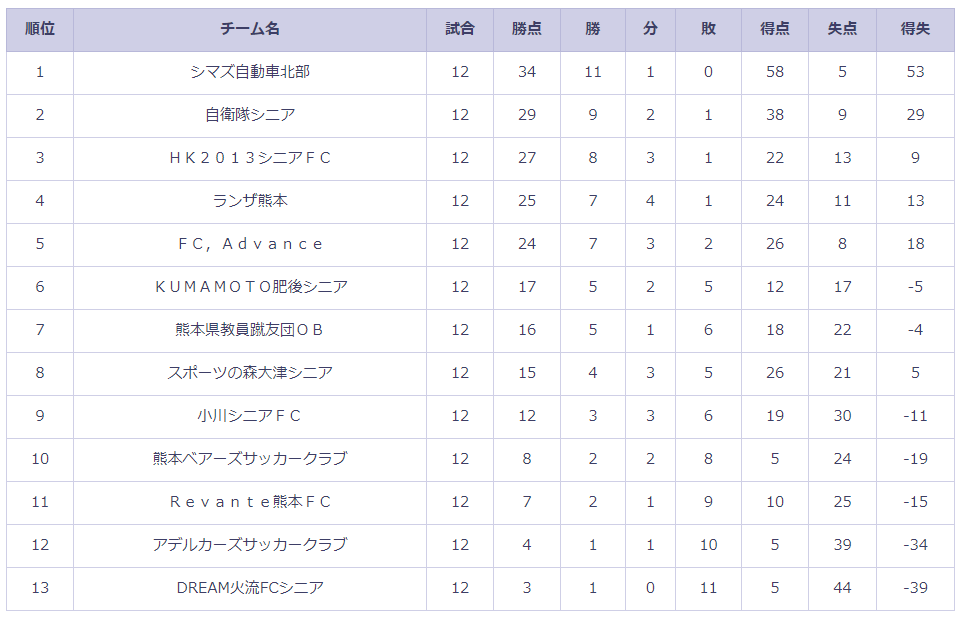
Task: Click the 勝点 column header
Action: point(526,29)
